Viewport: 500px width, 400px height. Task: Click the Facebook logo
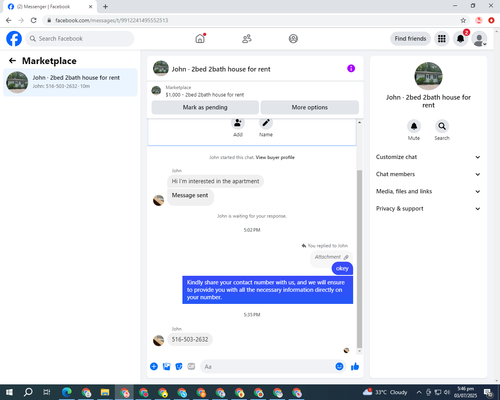(x=14, y=39)
